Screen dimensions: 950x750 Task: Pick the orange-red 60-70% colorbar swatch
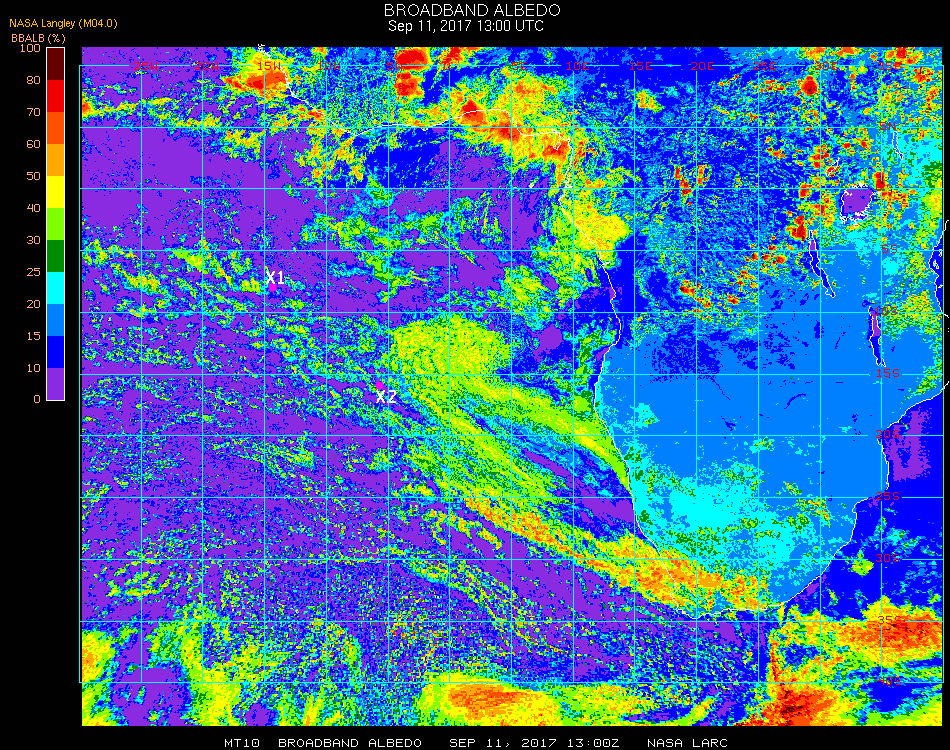click(x=56, y=128)
